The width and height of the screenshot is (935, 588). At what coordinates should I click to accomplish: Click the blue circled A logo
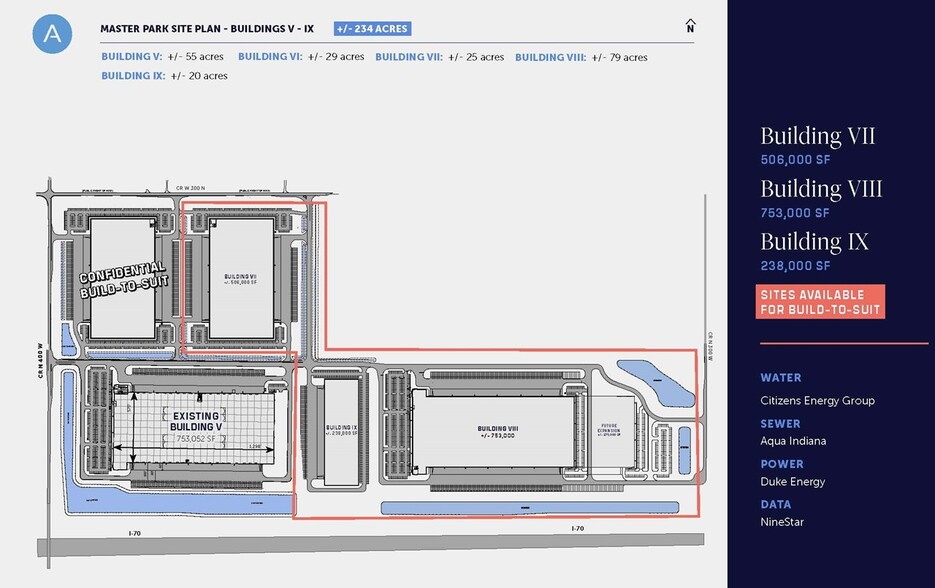52,32
